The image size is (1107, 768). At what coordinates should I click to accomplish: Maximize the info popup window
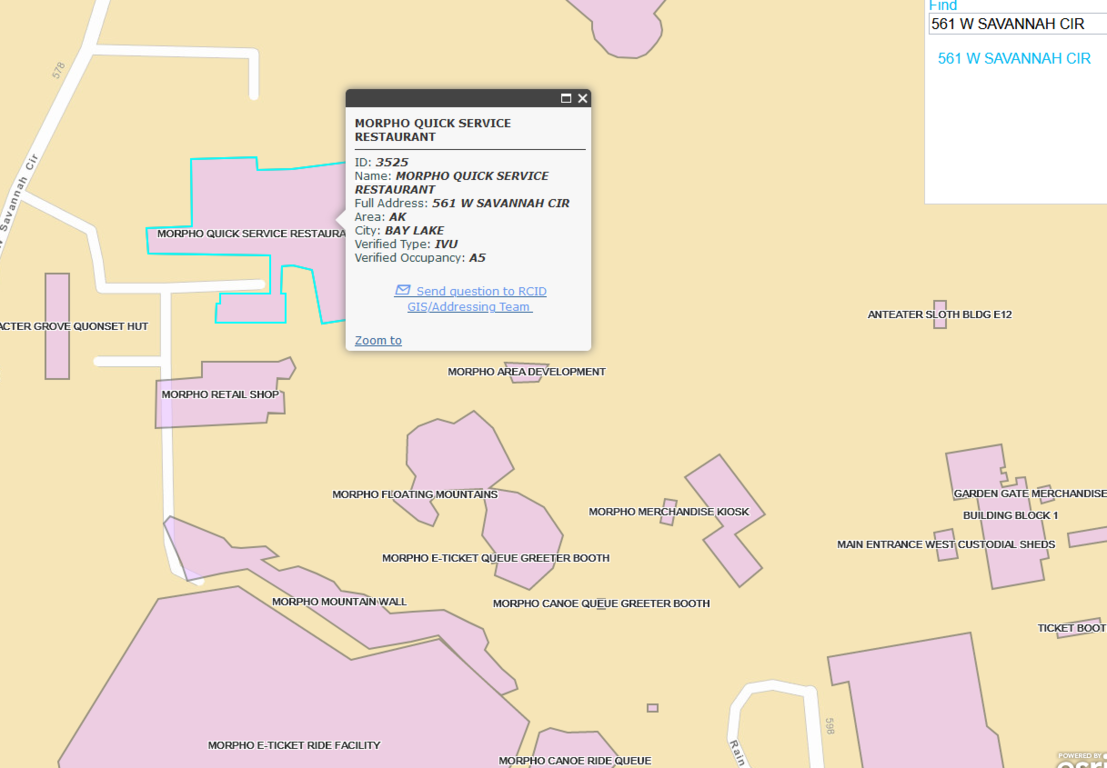click(566, 98)
